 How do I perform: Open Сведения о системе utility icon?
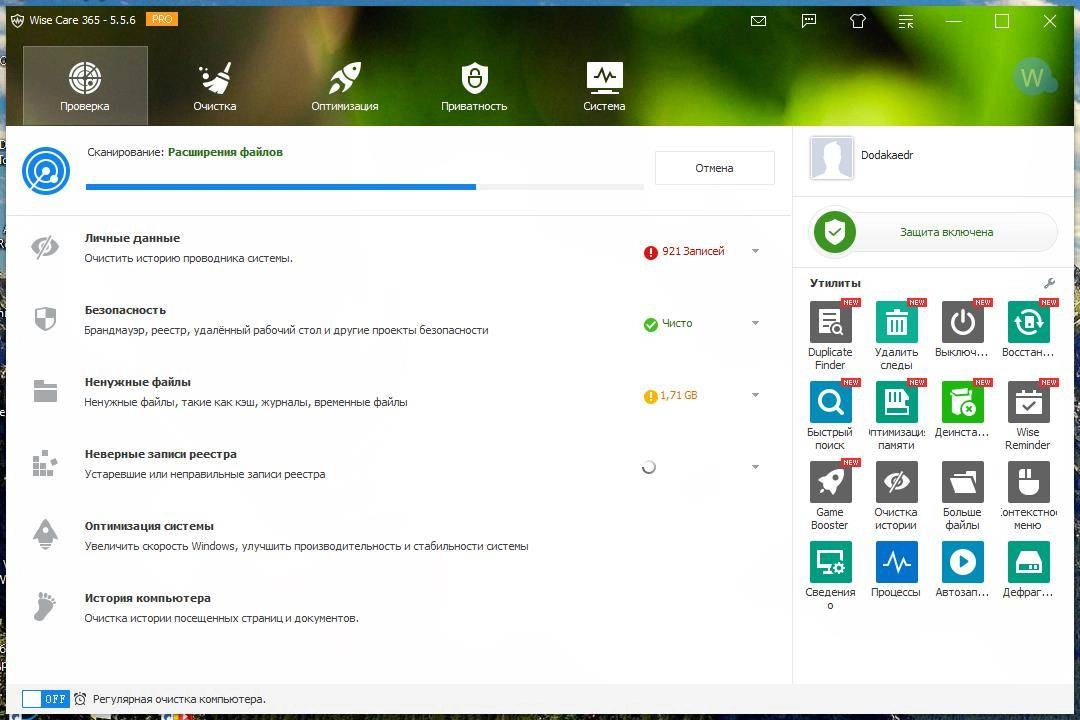pos(830,562)
